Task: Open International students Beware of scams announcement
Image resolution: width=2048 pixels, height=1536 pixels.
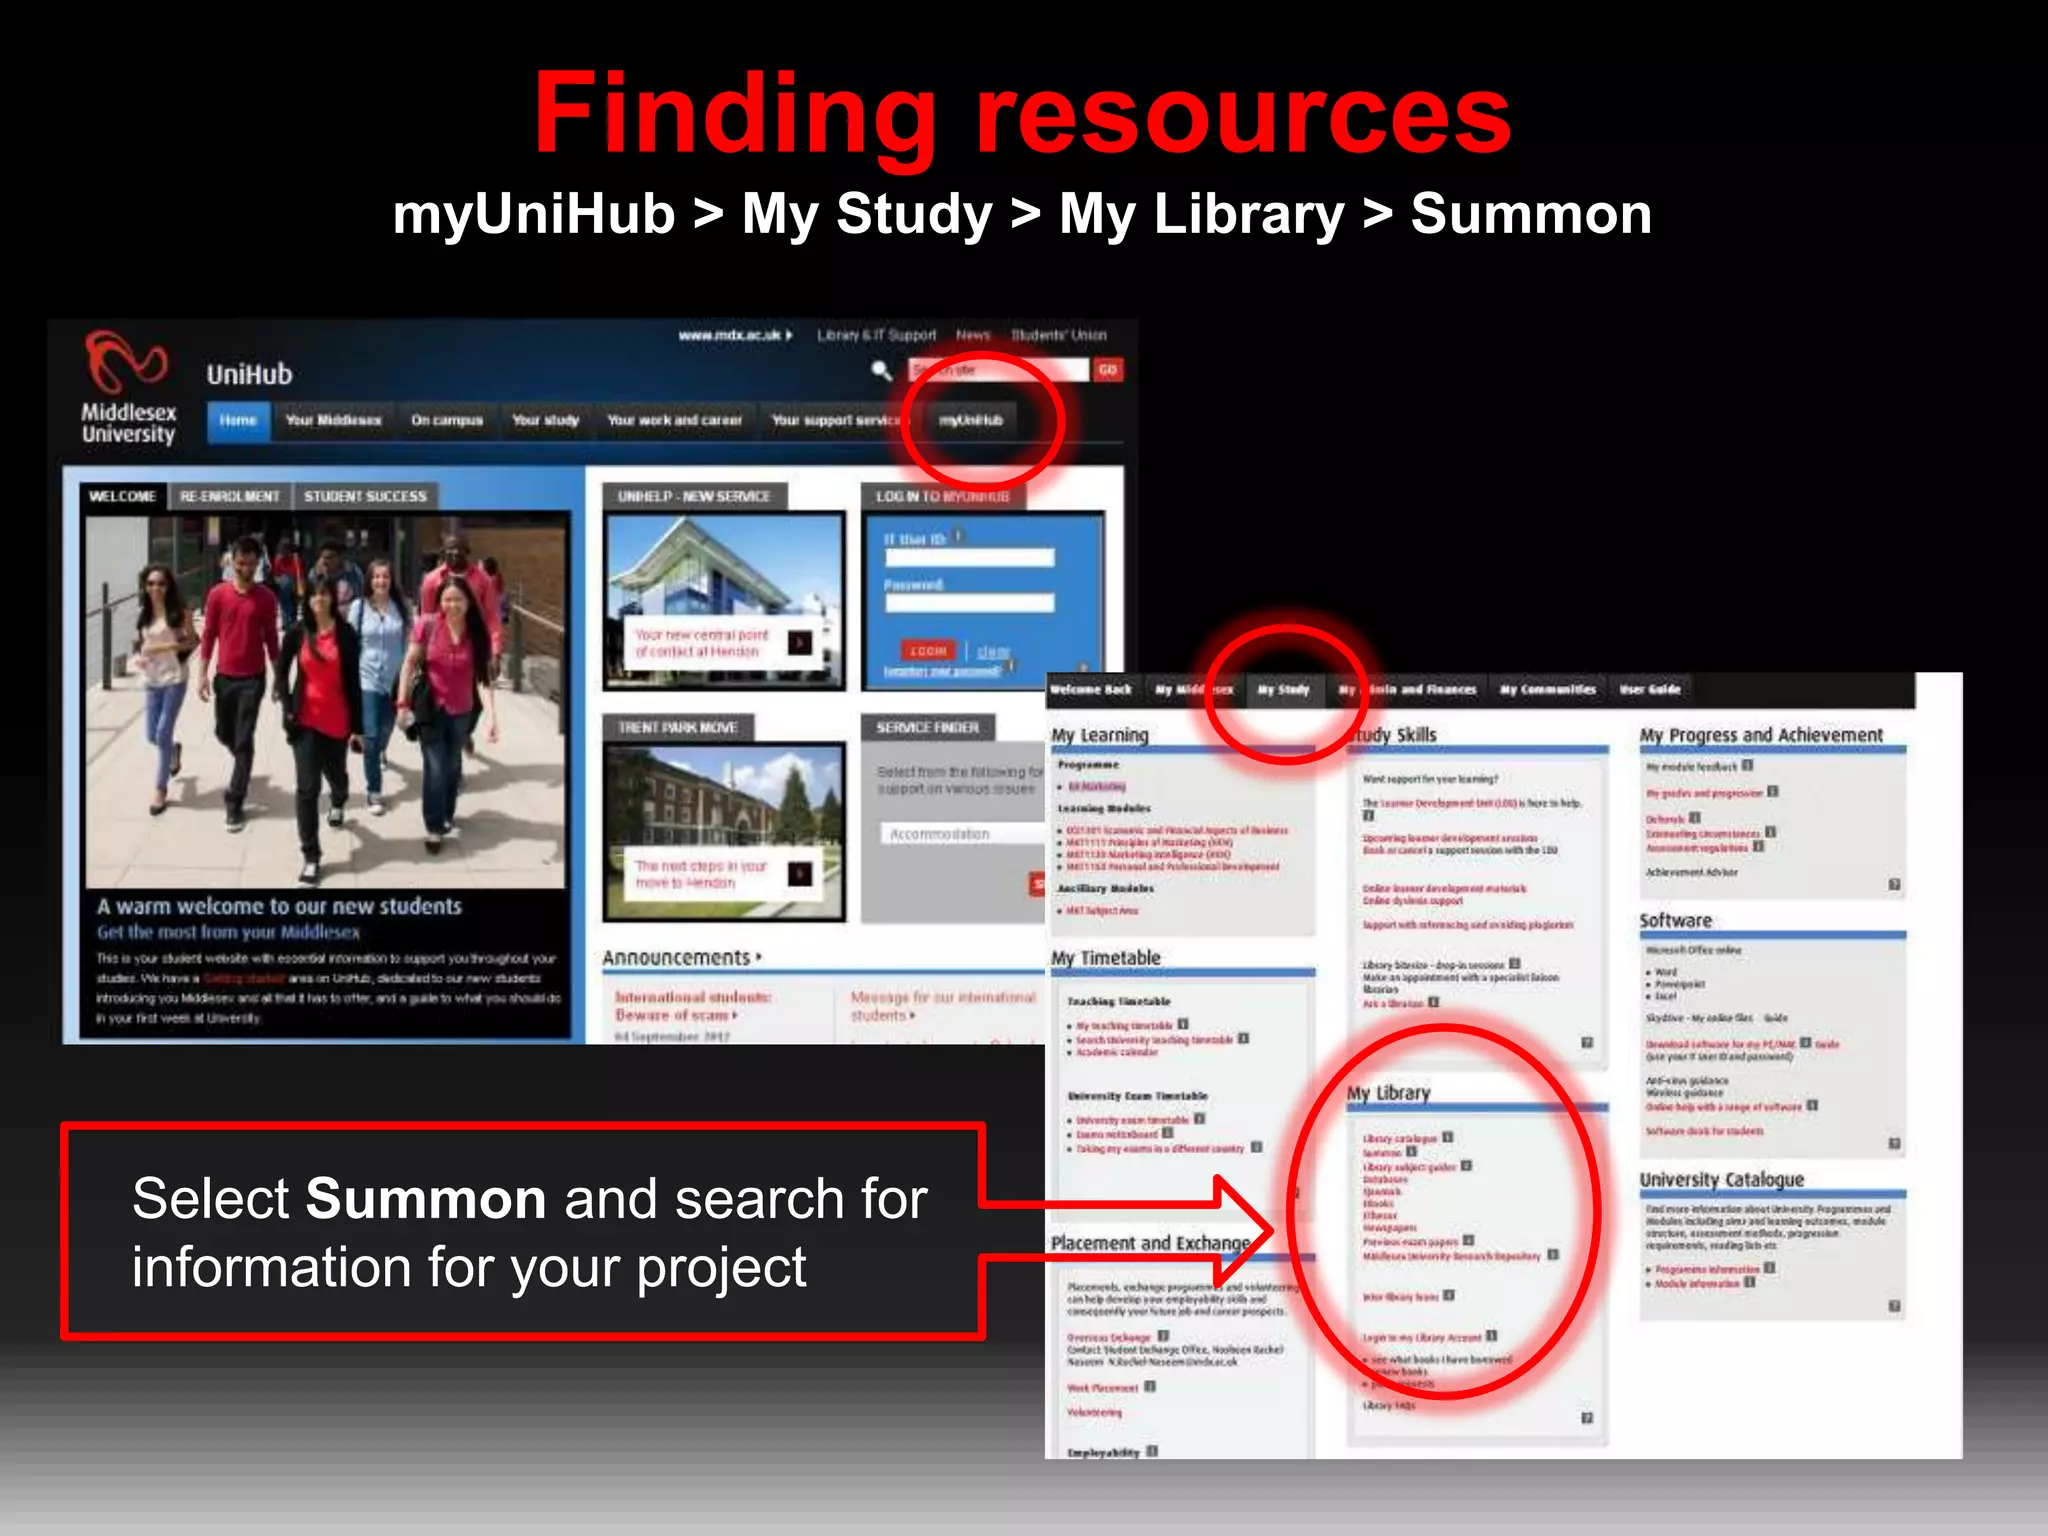Action: point(692,1006)
